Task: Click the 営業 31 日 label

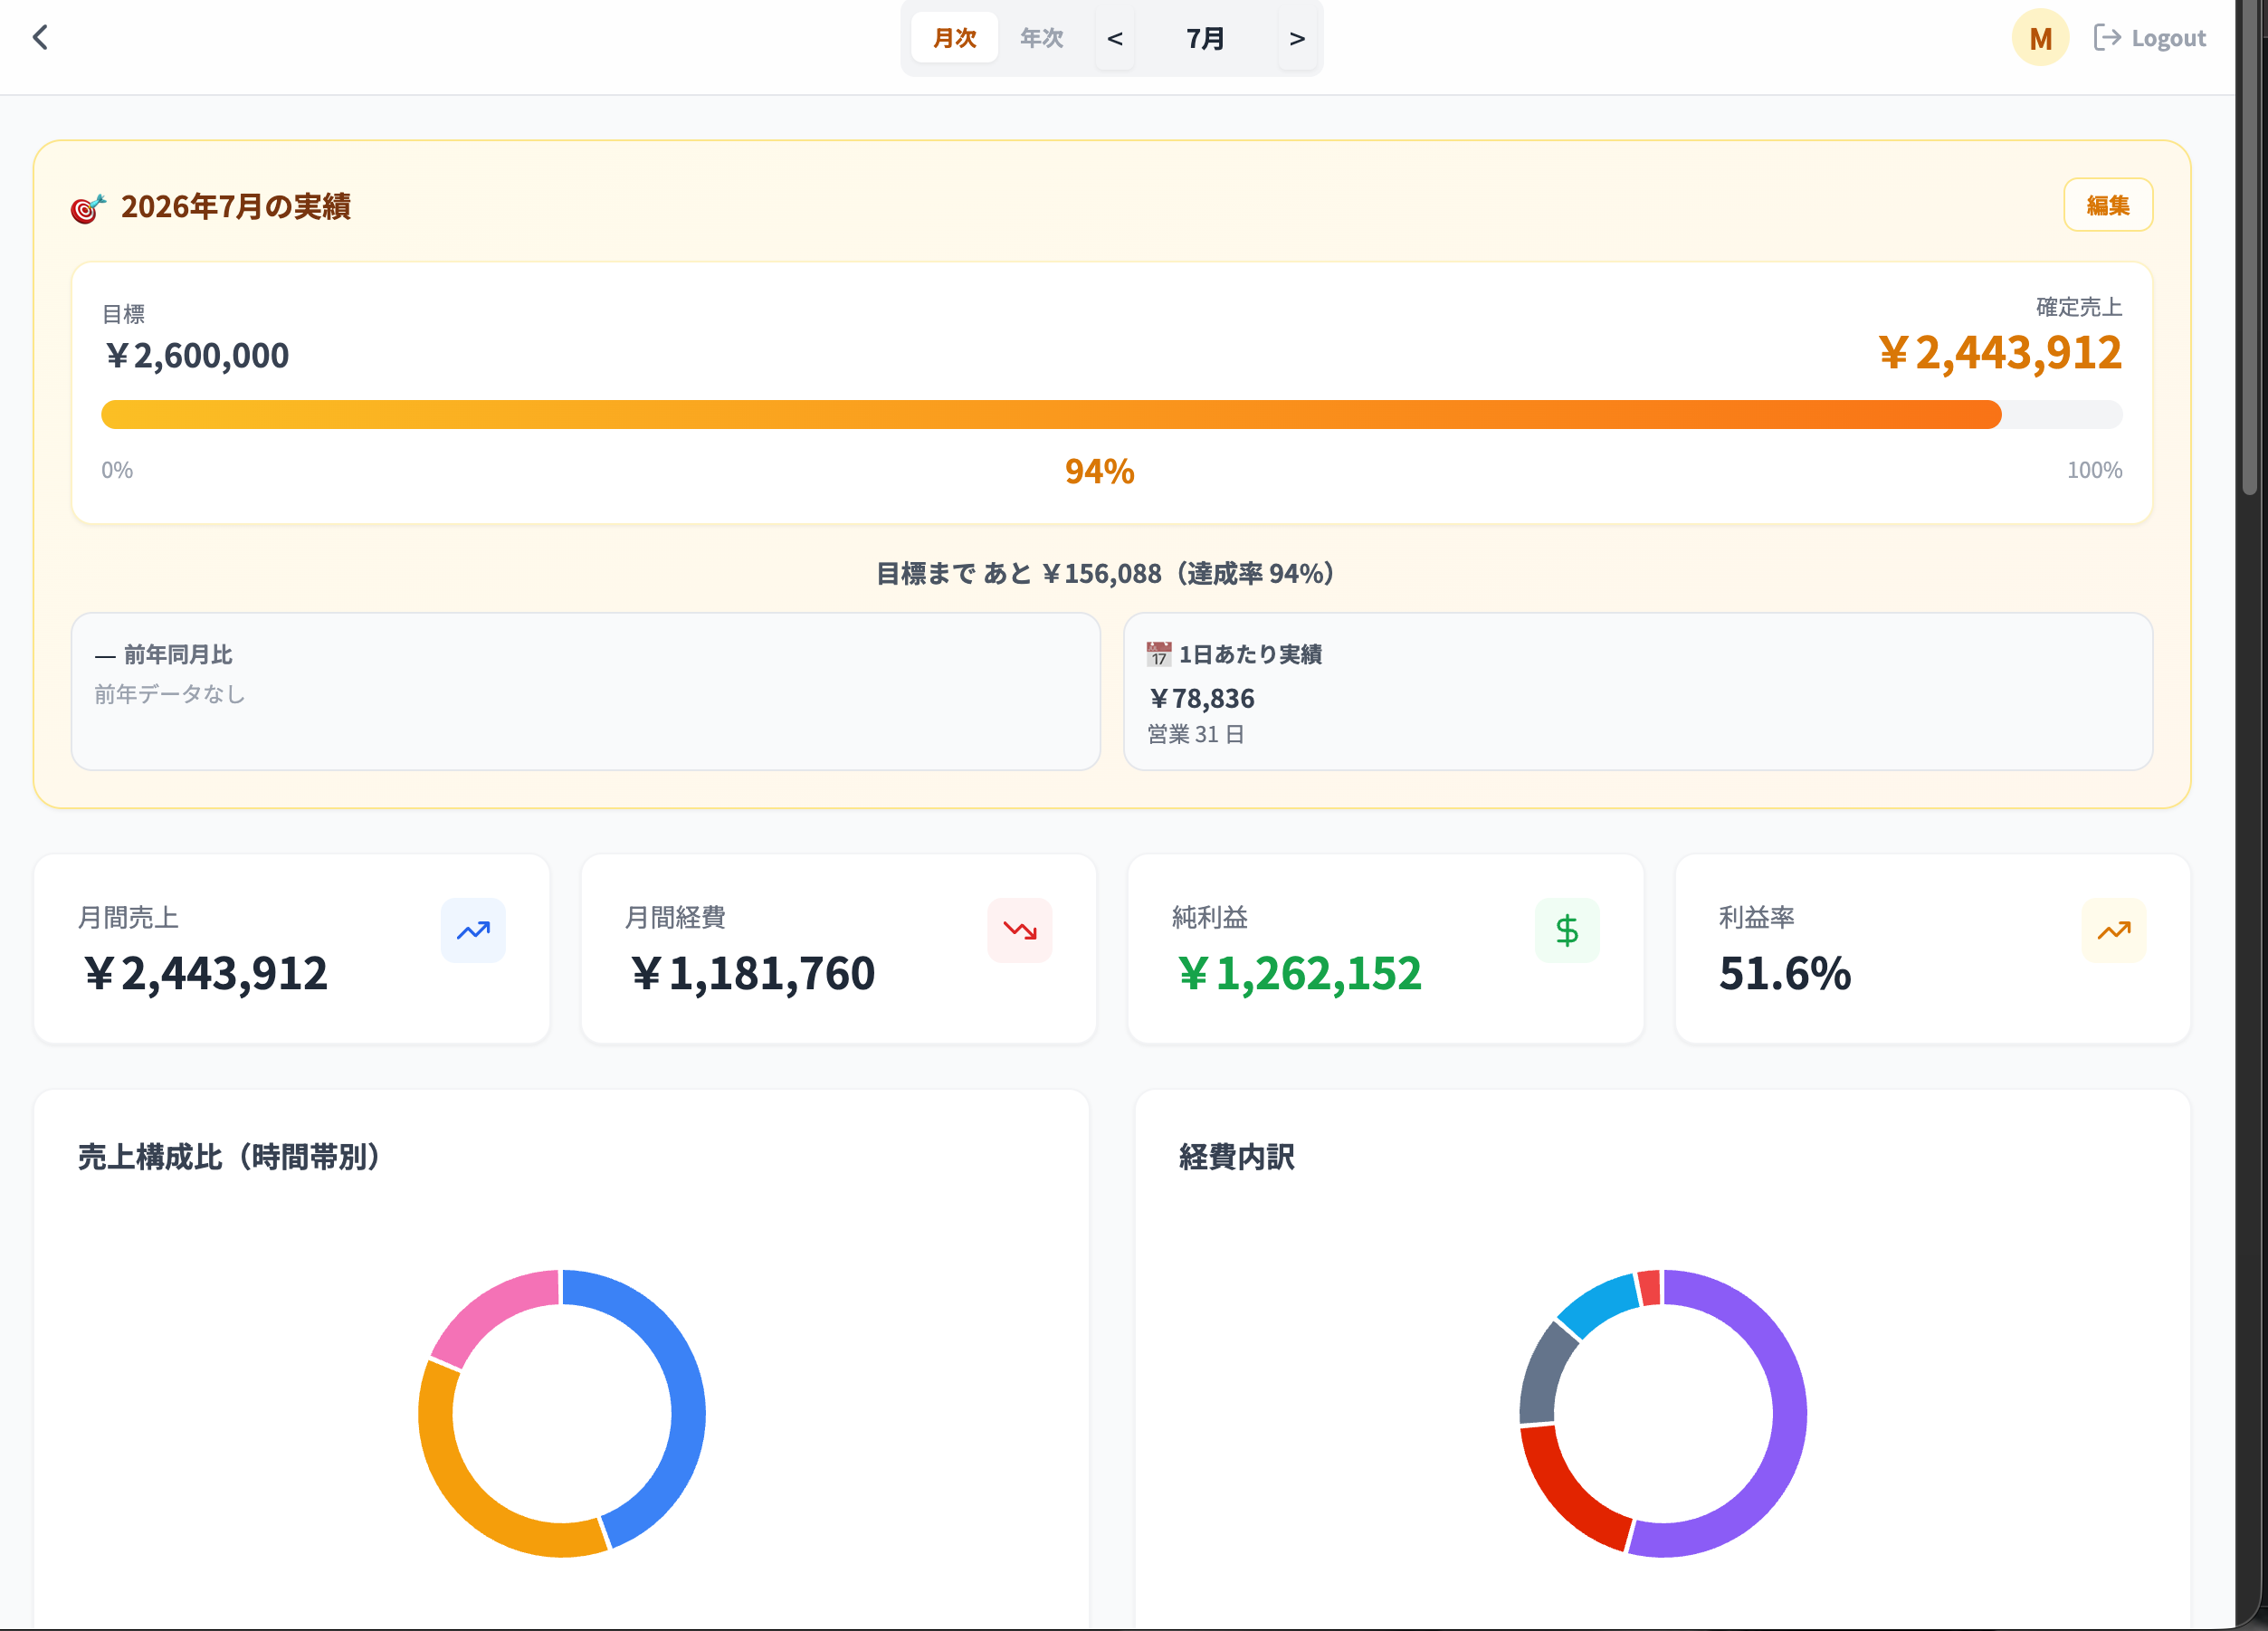Action: pos(1196,735)
